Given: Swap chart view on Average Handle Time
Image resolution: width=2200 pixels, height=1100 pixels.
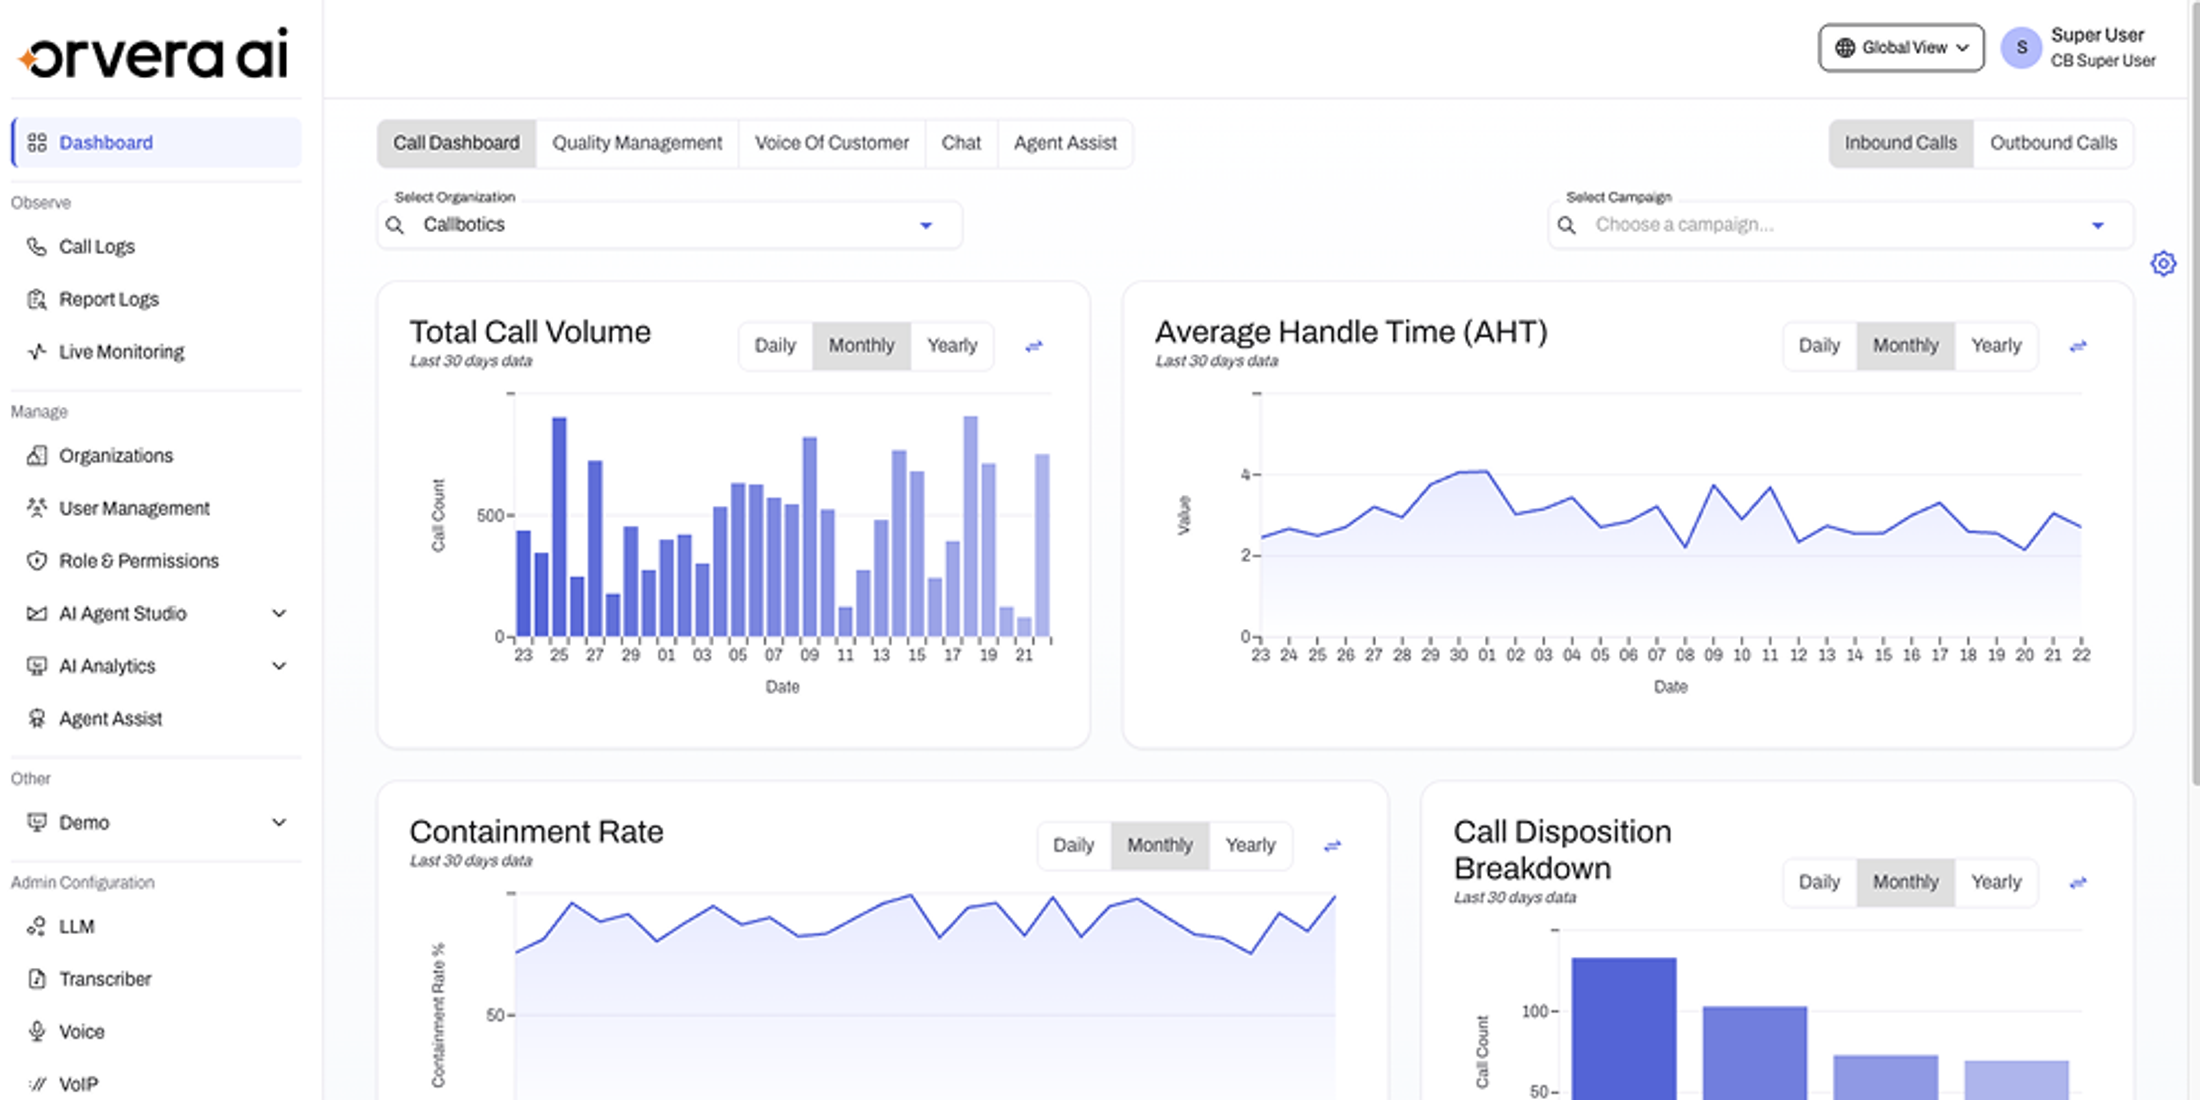Looking at the screenshot, I should click(x=2078, y=346).
